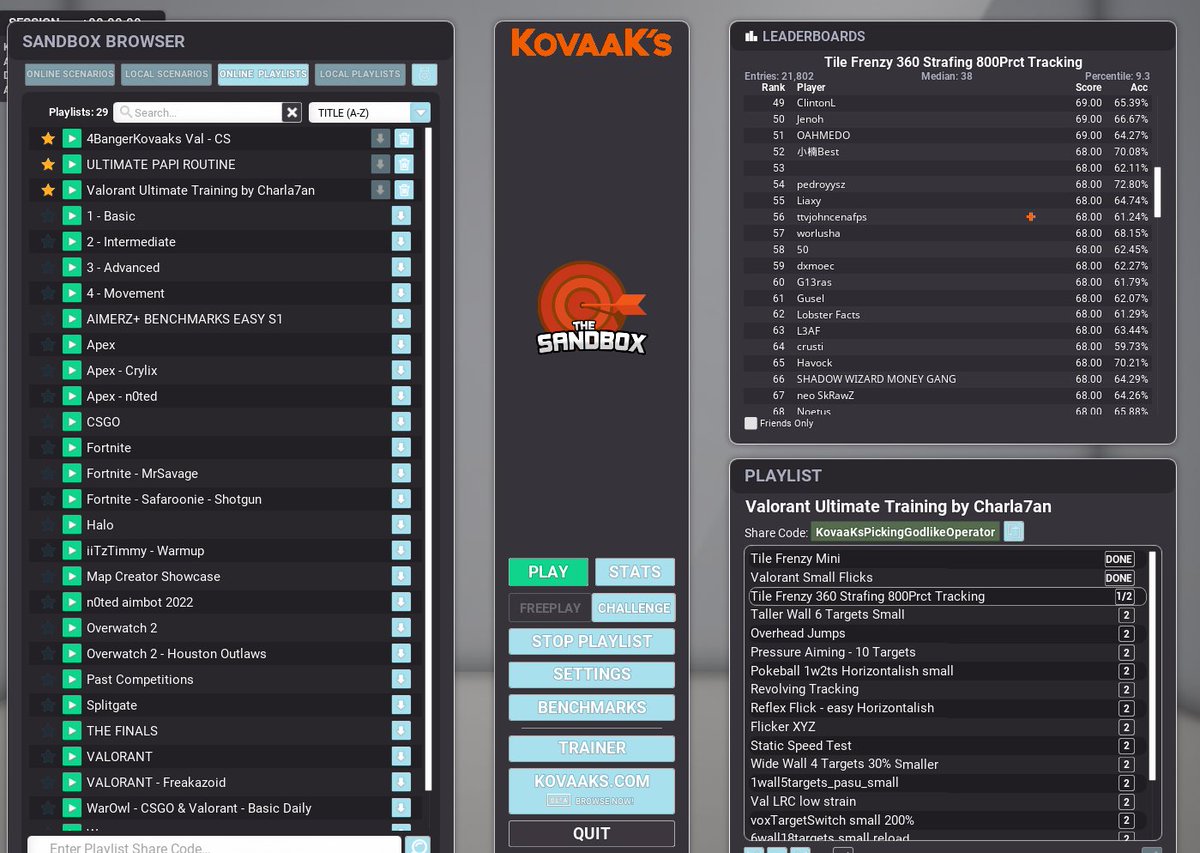The width and height of the screenshot is (1200, 853).
Task: Switch to Local Scenarios tab
Action: click(x=167, y=74)
